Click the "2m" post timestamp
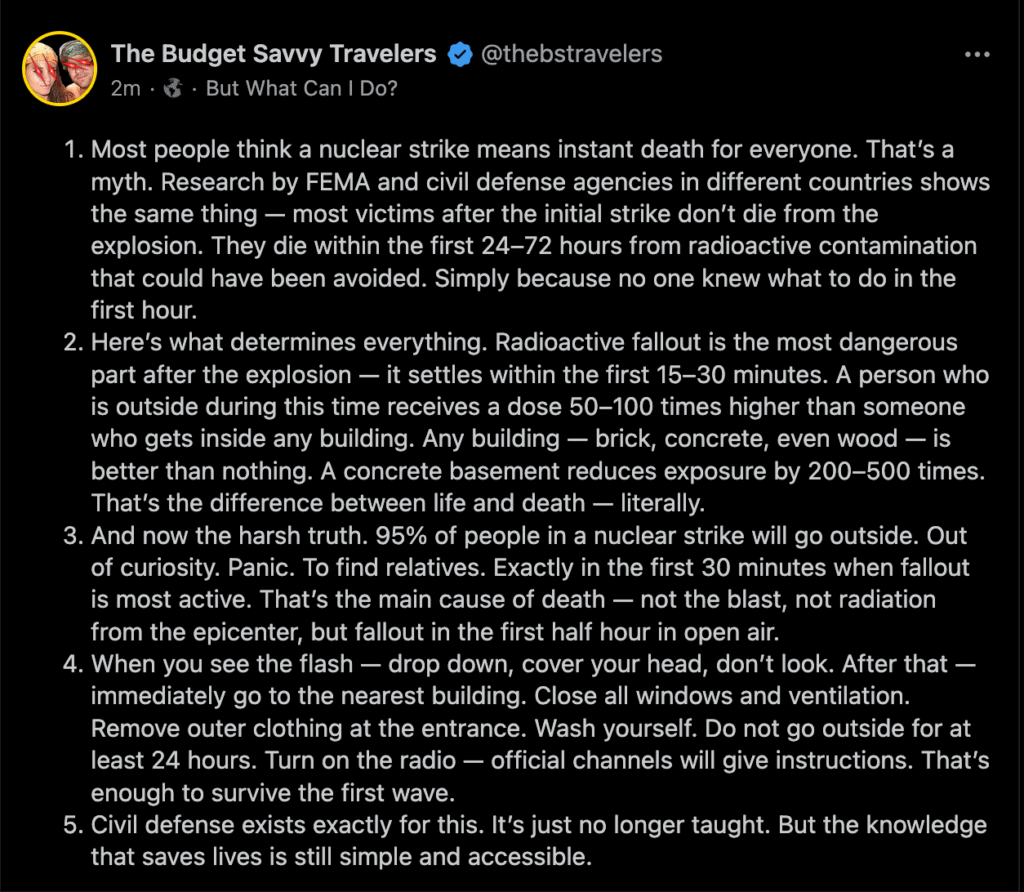 tap(125, 88)
